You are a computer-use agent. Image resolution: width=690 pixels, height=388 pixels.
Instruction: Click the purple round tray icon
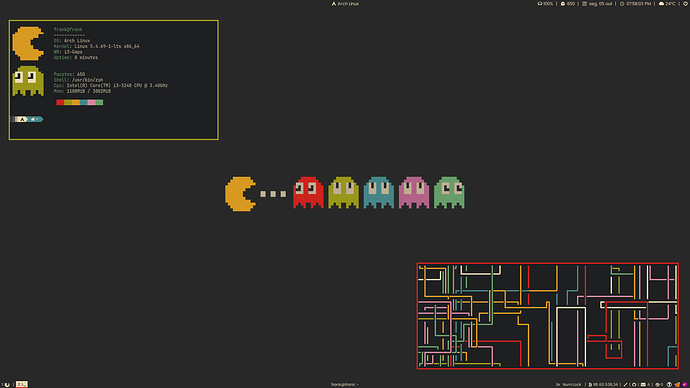(685, 384)
